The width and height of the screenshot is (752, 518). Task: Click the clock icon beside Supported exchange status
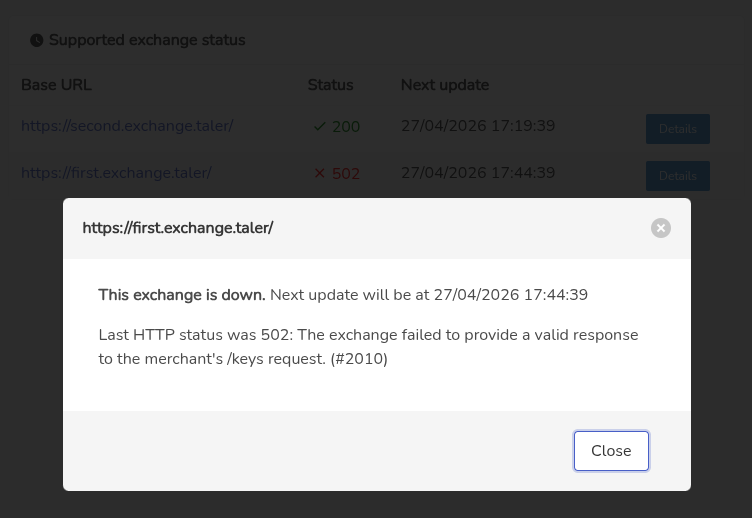[37, 41]
